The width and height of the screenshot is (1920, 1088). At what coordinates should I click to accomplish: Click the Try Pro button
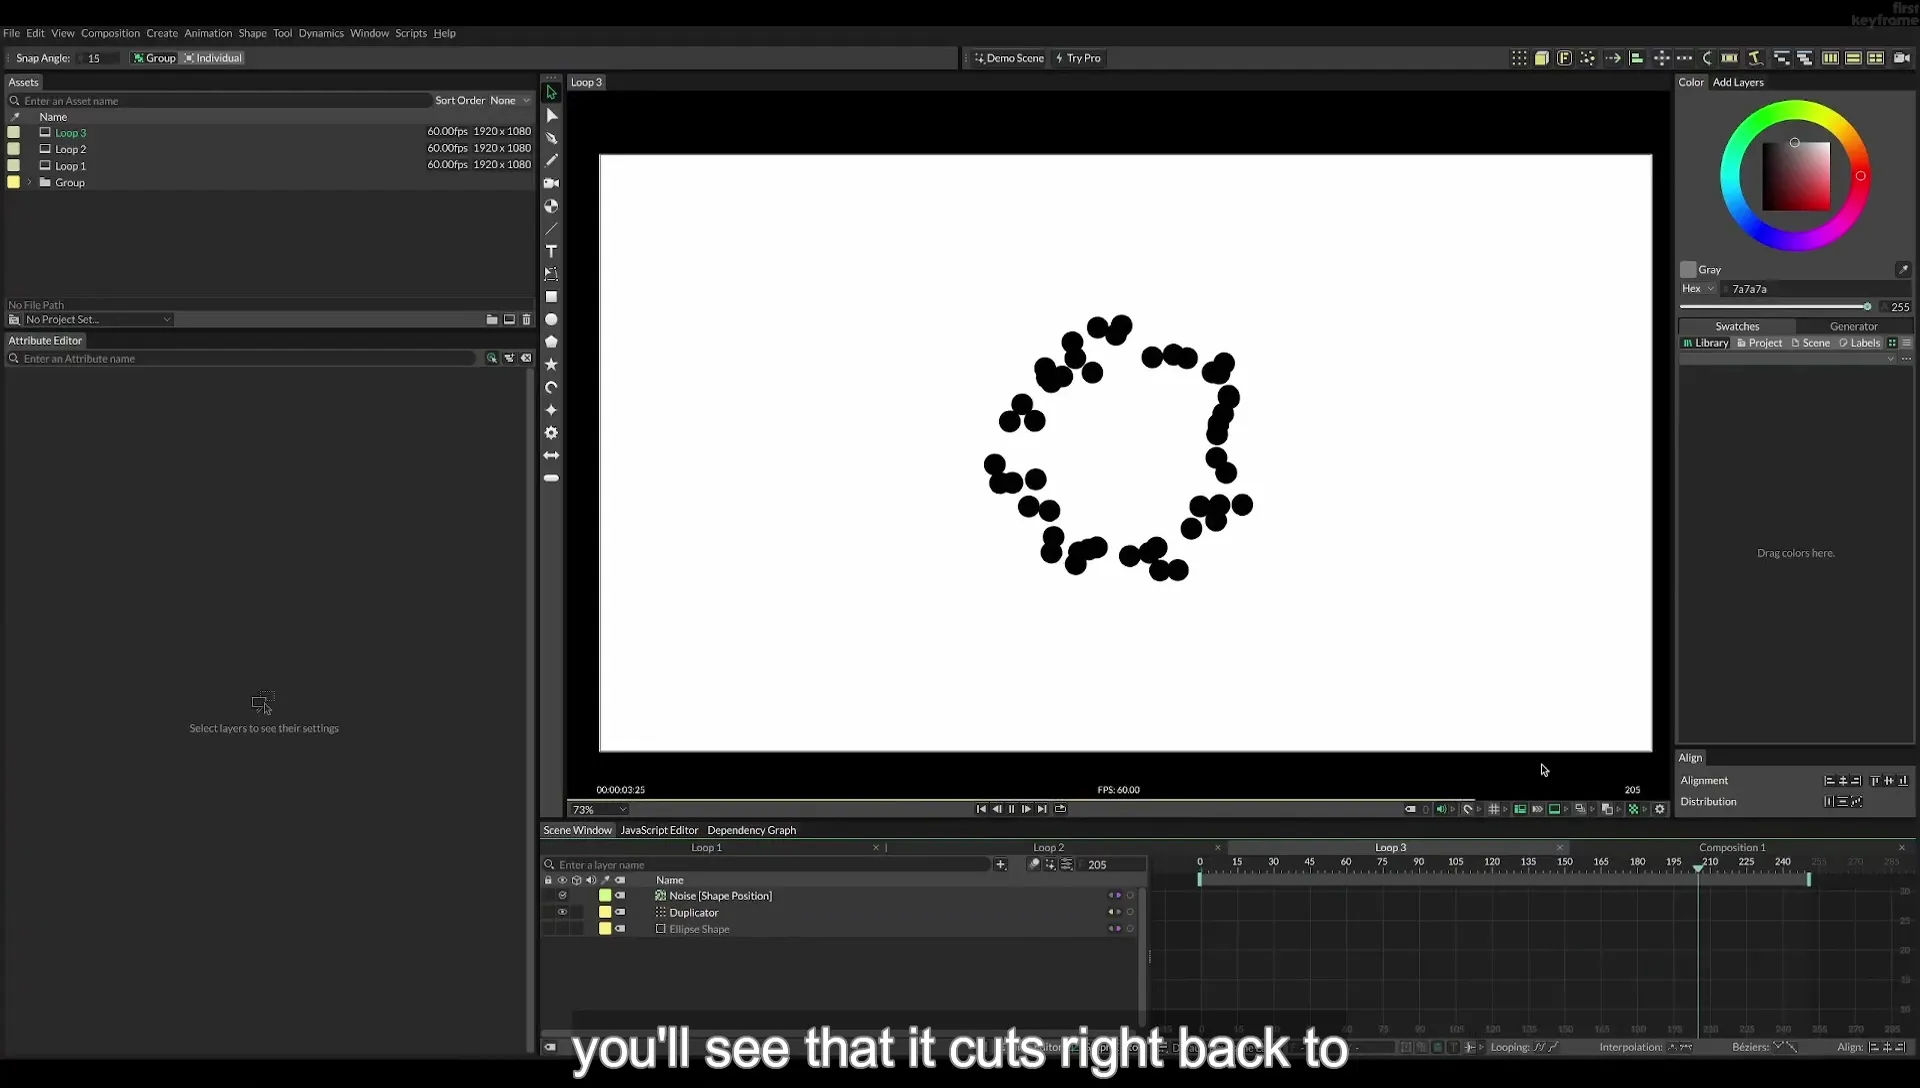point(1078,58)
